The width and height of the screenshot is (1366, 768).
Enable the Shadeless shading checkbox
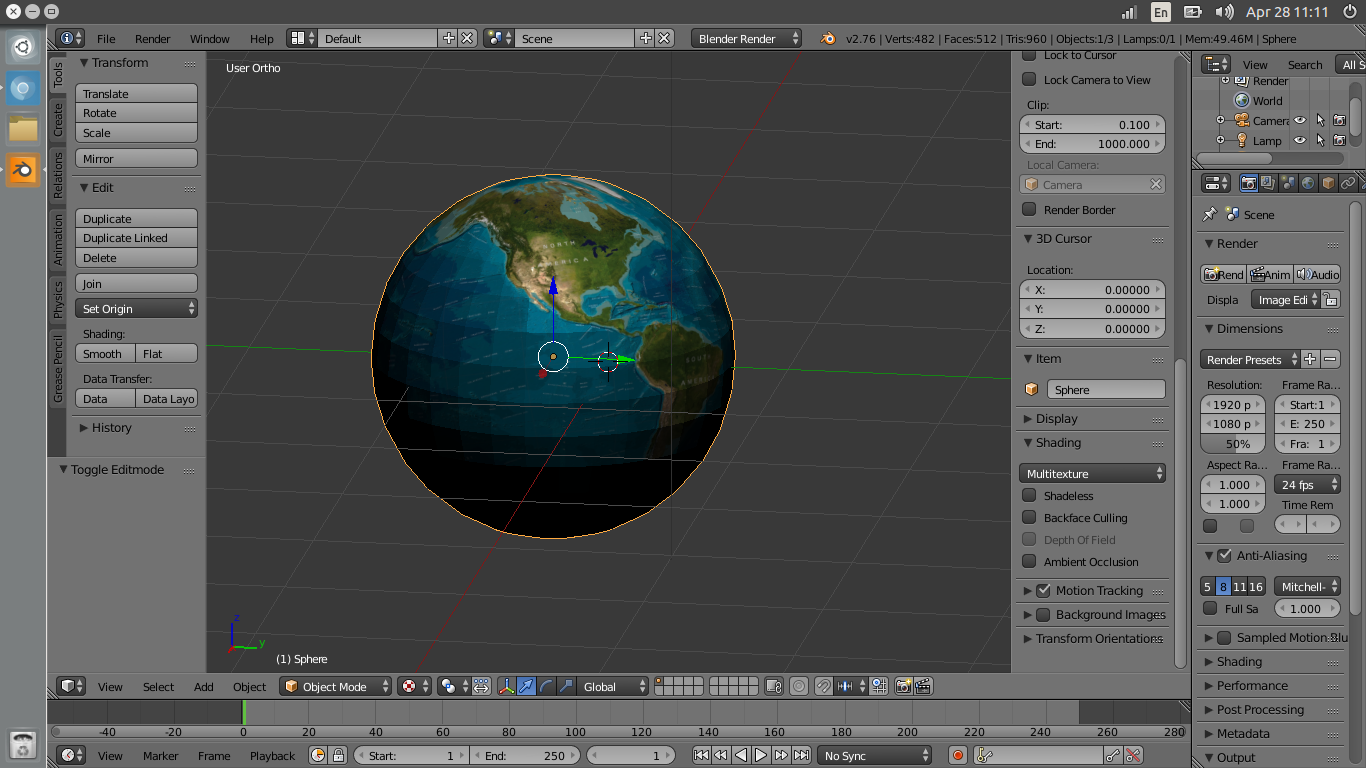pos(1029,495)
